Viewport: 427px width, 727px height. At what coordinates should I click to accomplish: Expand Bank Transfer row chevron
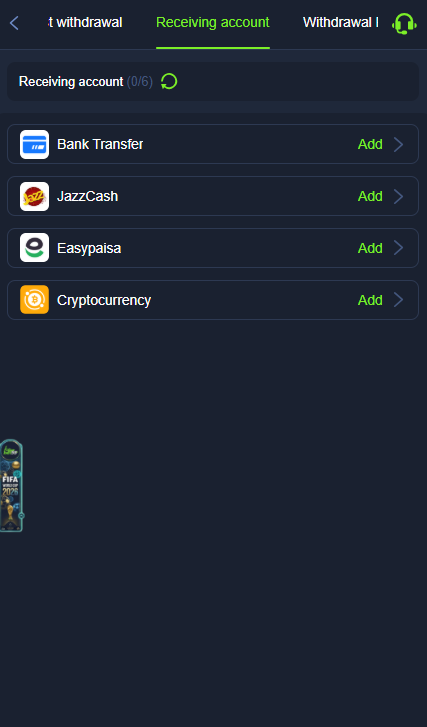click(398, 144)
